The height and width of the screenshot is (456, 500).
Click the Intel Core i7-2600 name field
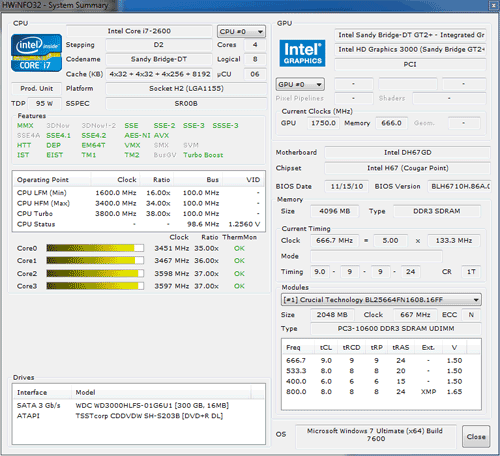(x=139, y=31)
